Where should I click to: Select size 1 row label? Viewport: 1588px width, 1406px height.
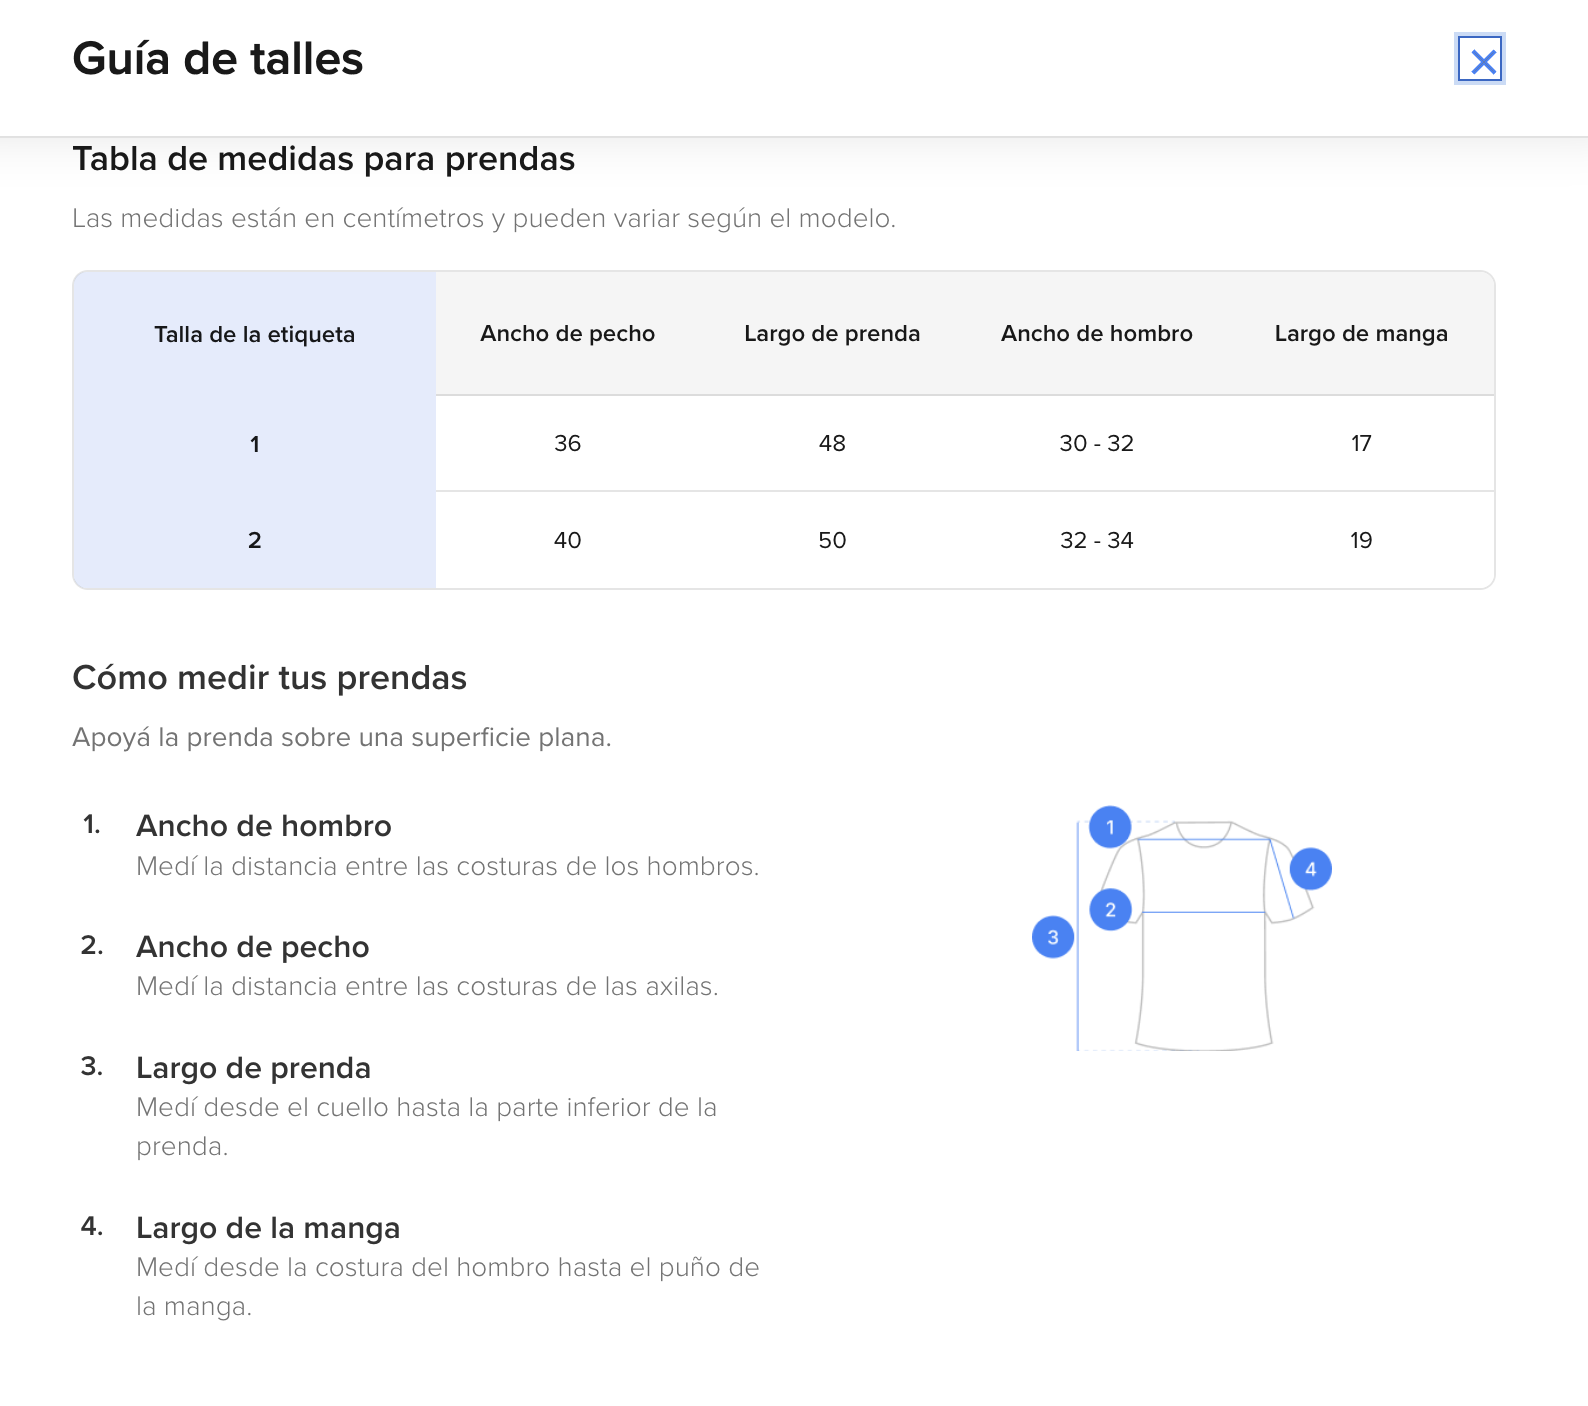coord(254,444)
